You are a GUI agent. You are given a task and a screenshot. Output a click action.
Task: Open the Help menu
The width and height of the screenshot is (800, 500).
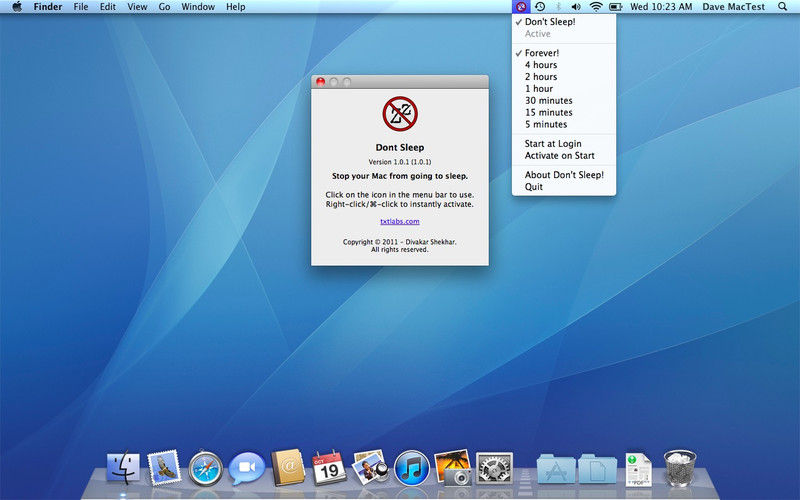click(236, 7)
